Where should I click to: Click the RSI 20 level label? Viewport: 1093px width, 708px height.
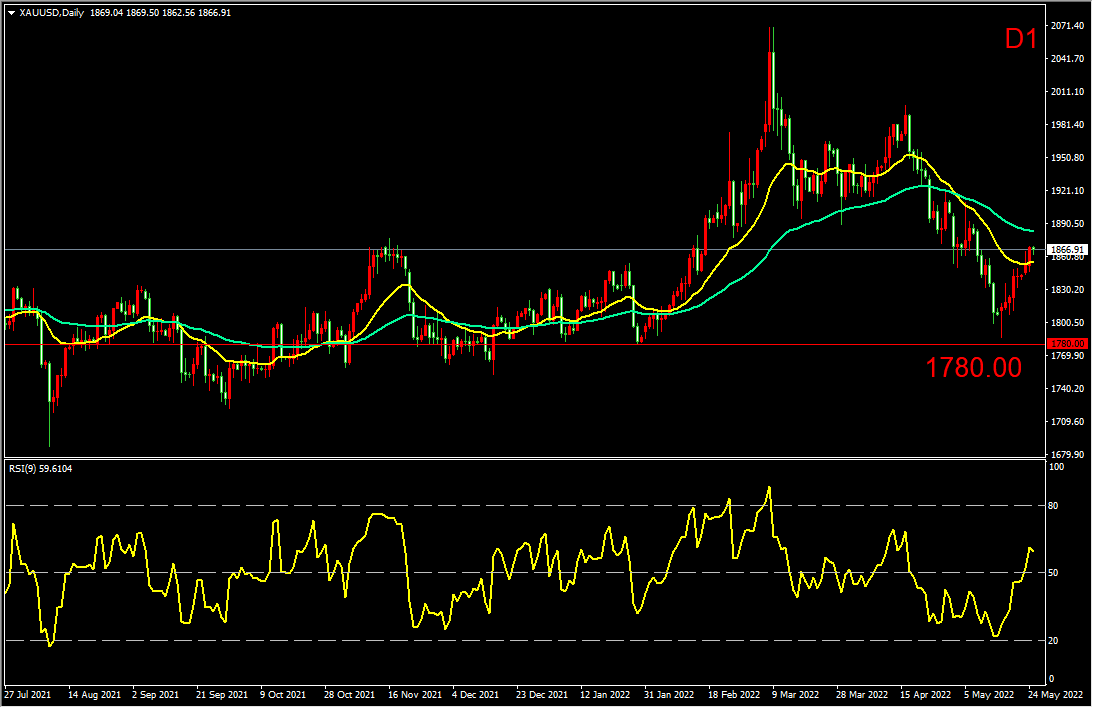pos(1053,640)
